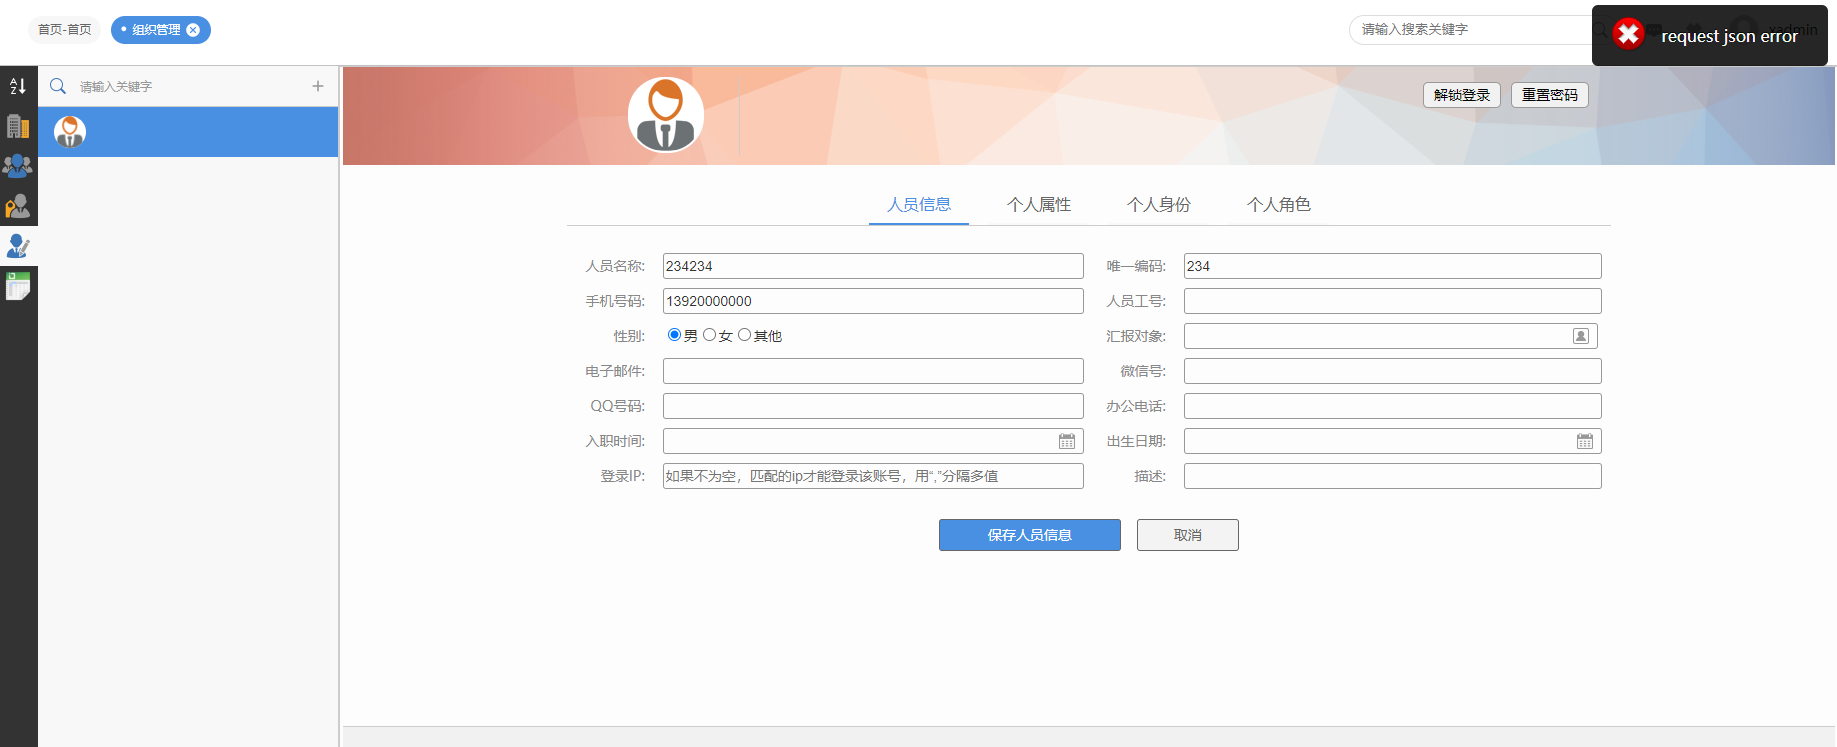The image size is (1837, 747).
Task: Open the 出生日期 calendar picker
Action: [1585, 441]
